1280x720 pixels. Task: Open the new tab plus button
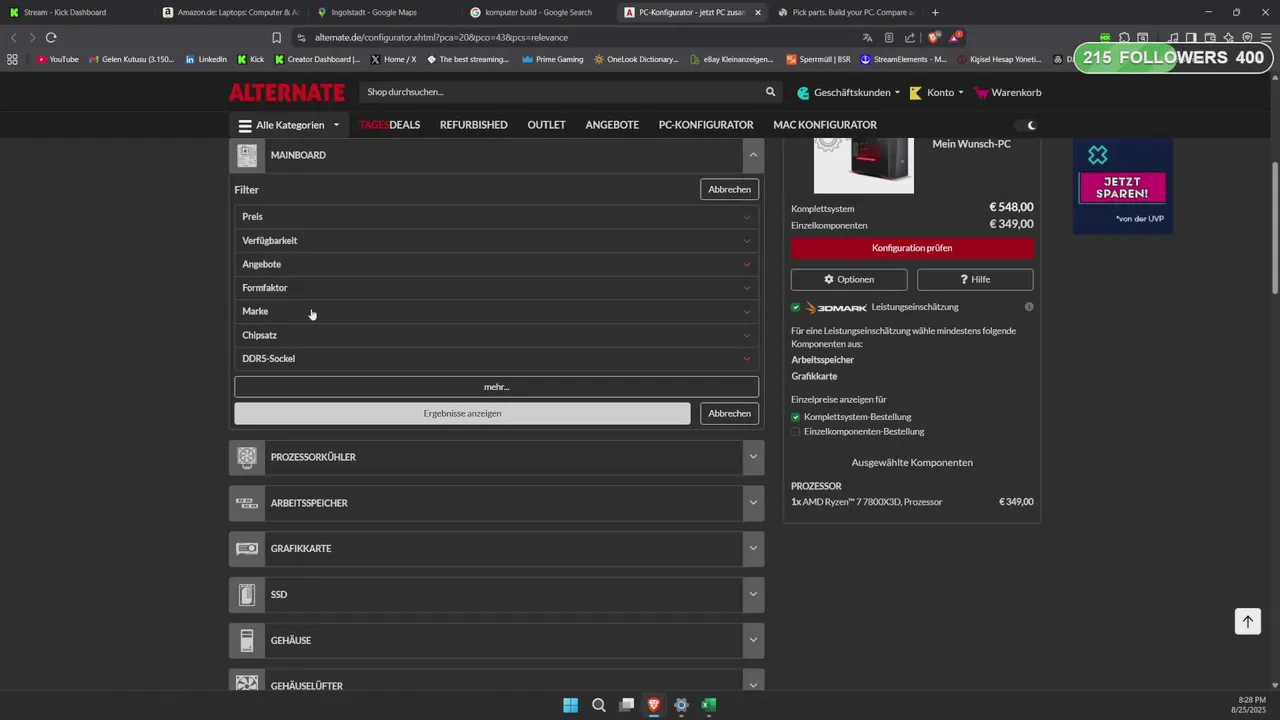[935, 12]
